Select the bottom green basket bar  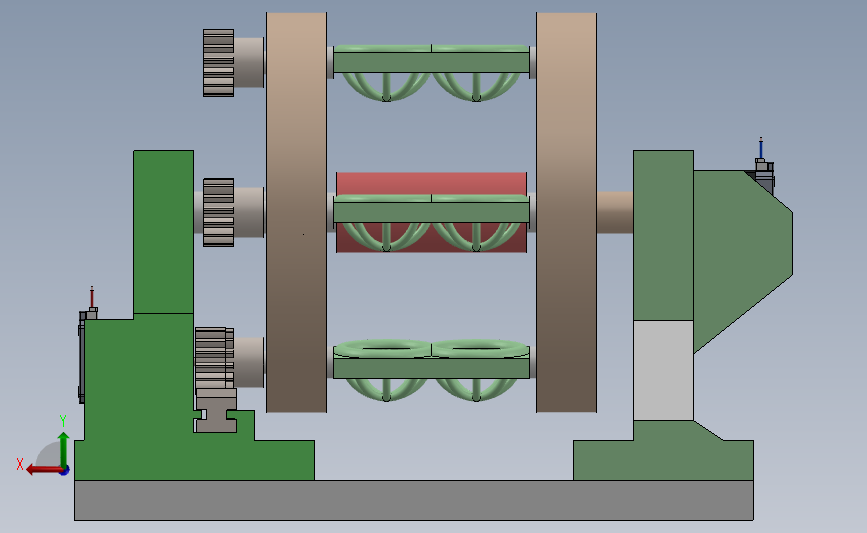click(x=431, y=368)
